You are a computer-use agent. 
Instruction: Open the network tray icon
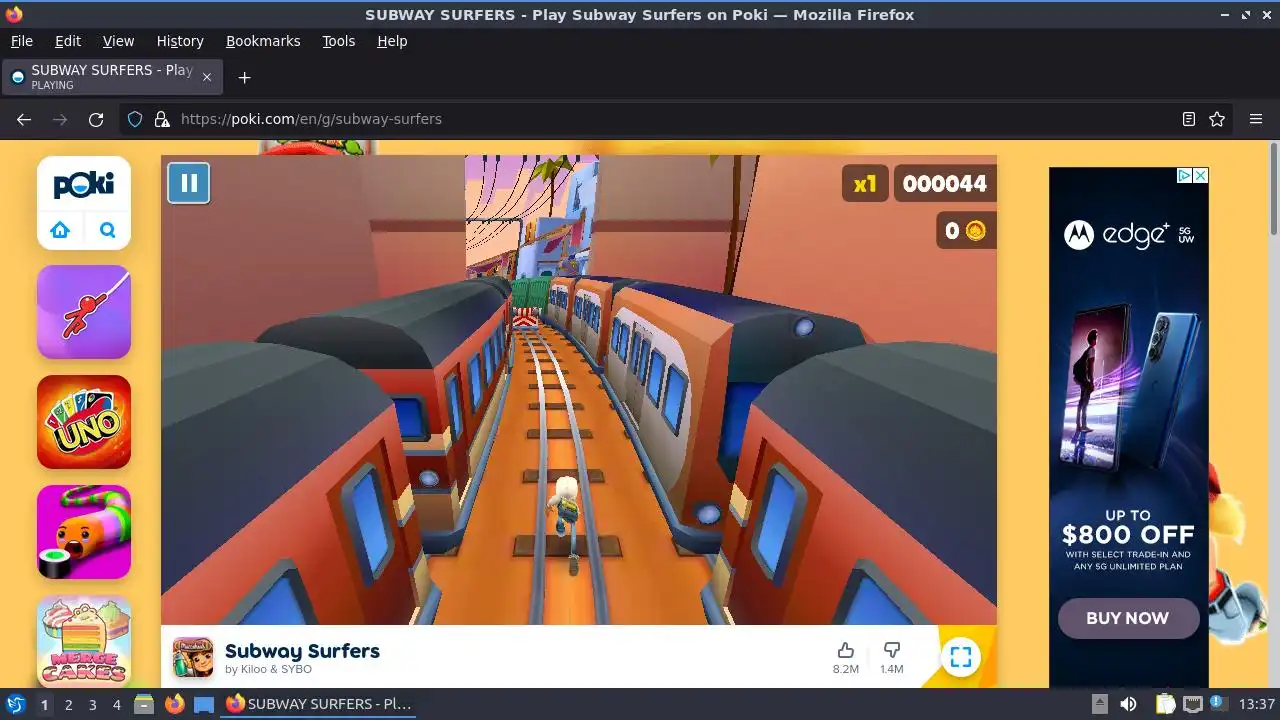pyautogui.click(x=1192, y=704)
